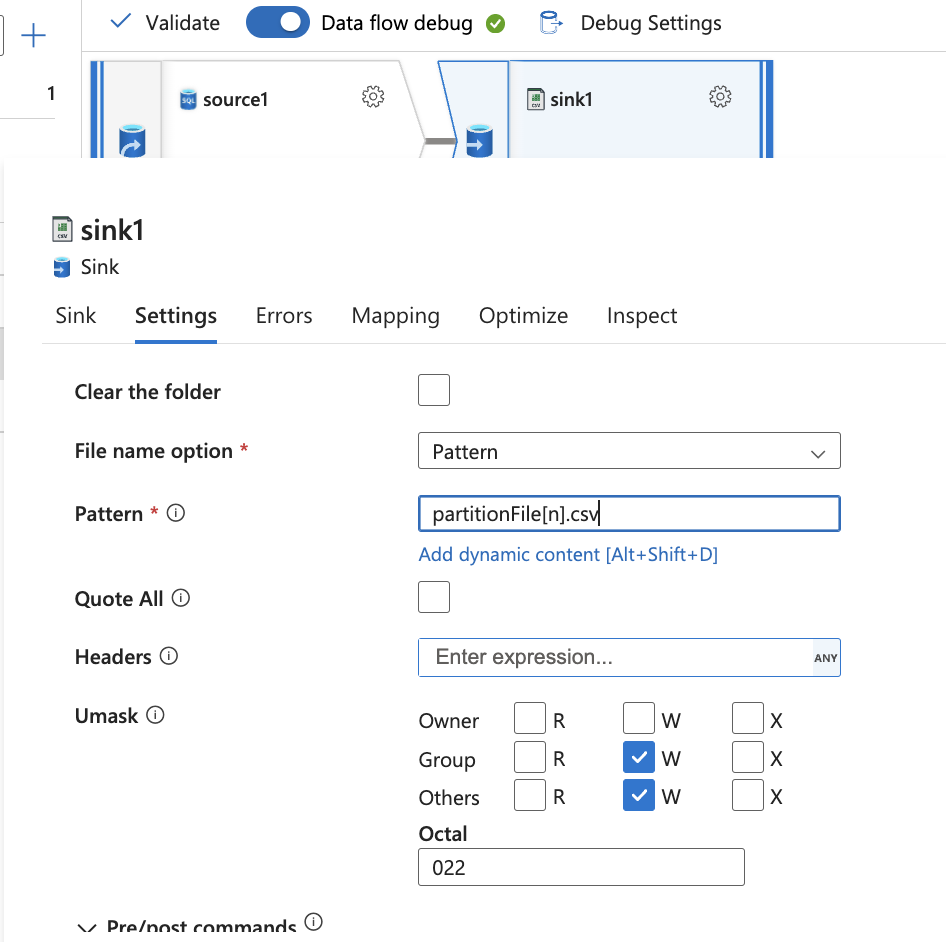The height and width of the screenshot is (942, 946).
Task: Click the Headers expression input field
Action: 615,657
